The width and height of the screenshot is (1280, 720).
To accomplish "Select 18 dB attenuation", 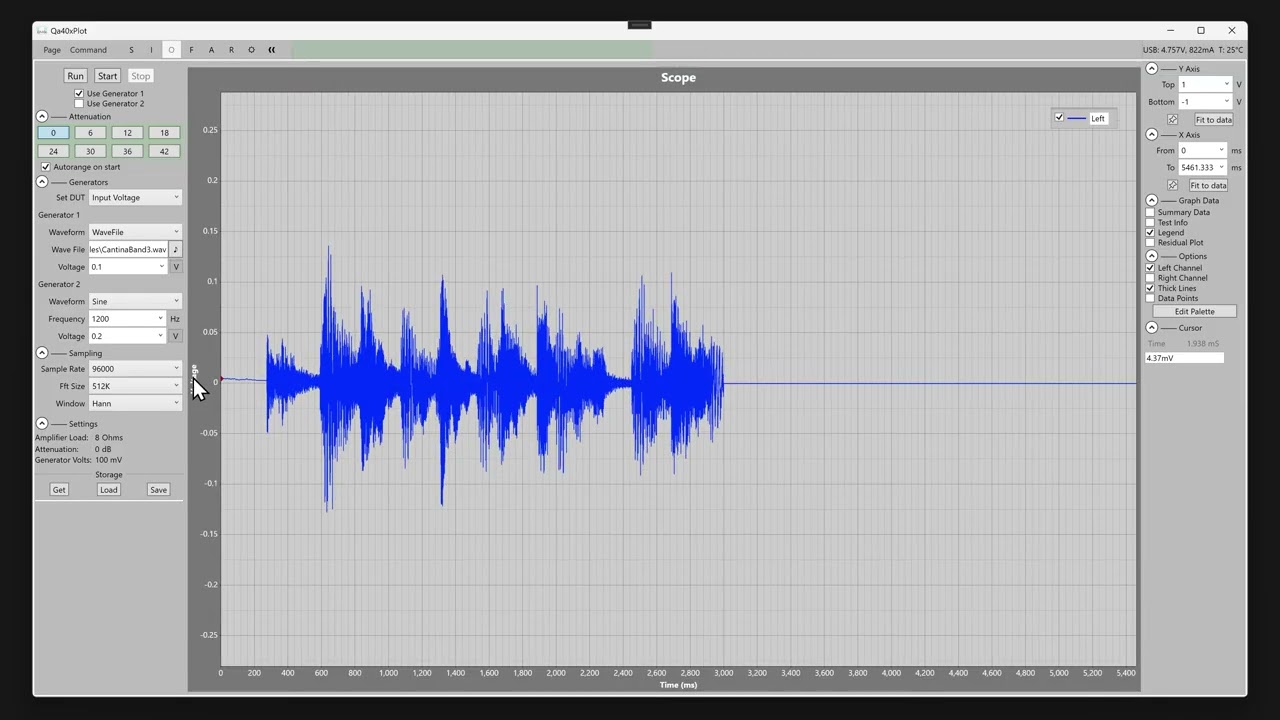I will (164, 133).
